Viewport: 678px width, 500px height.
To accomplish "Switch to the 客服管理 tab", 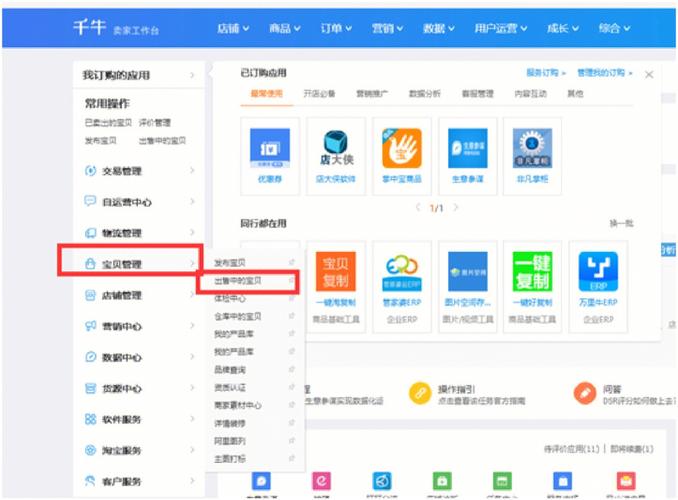I will coord(478,93).
